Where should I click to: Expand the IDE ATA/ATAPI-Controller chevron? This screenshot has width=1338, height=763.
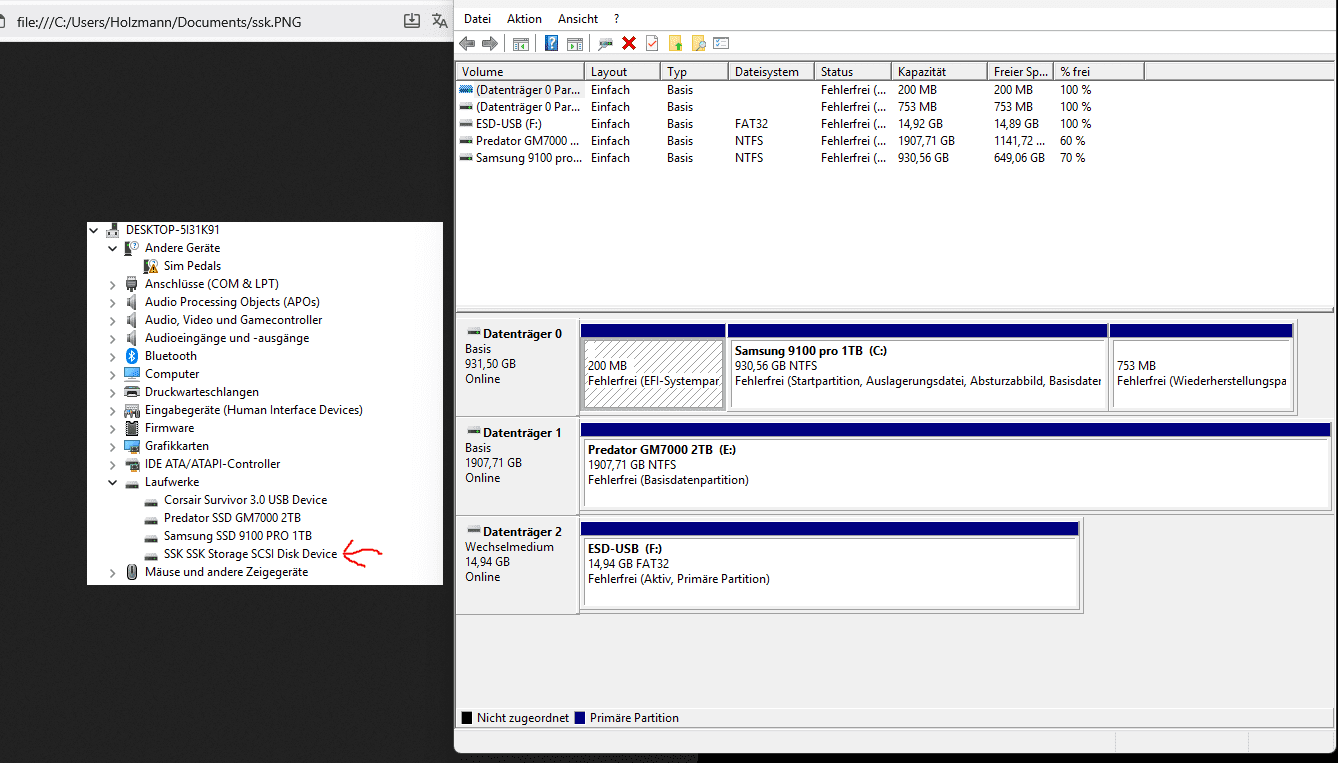coord(113,464)
